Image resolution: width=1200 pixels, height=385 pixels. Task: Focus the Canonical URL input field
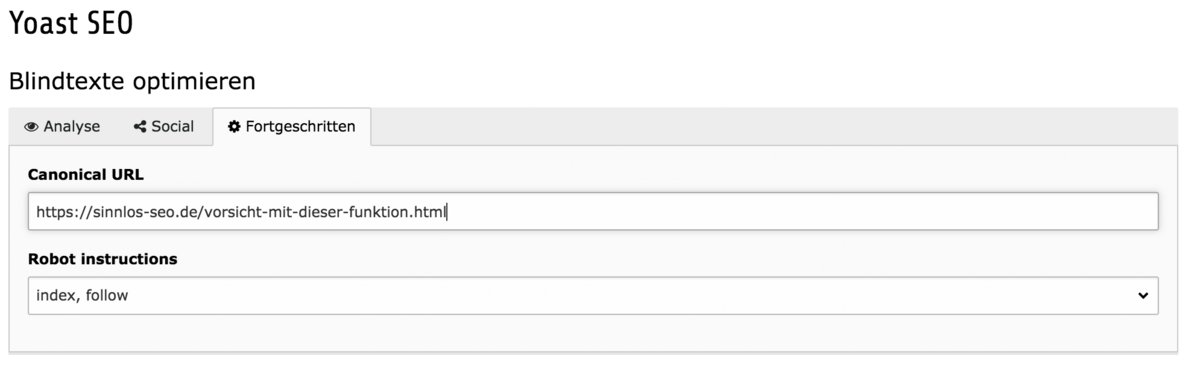coord(593,212)
